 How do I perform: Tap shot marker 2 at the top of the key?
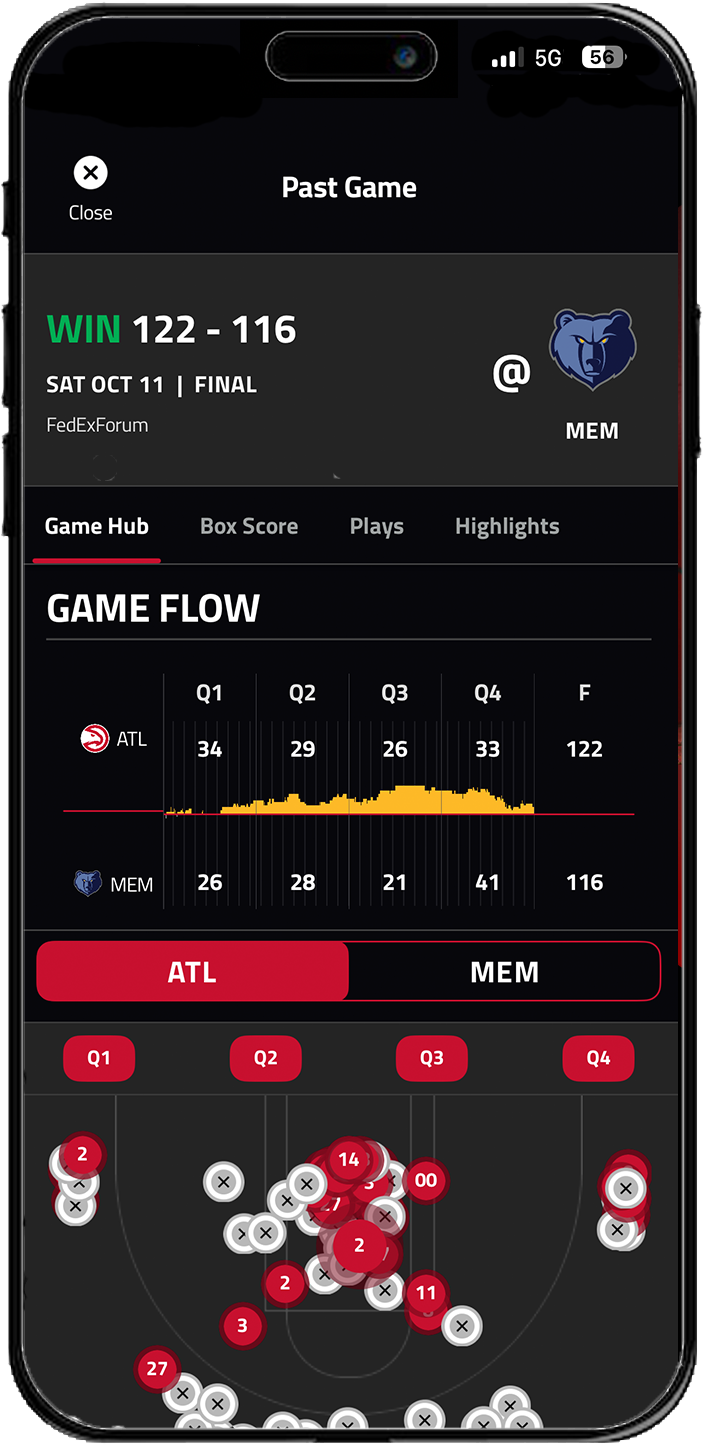tap(358, 1247)
